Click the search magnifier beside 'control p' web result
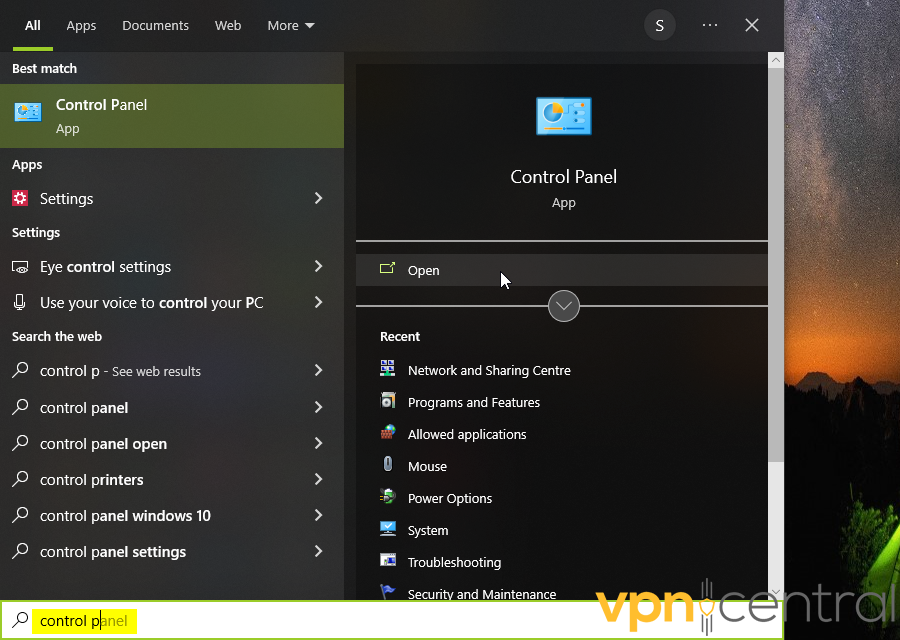 tap(20, 370)
